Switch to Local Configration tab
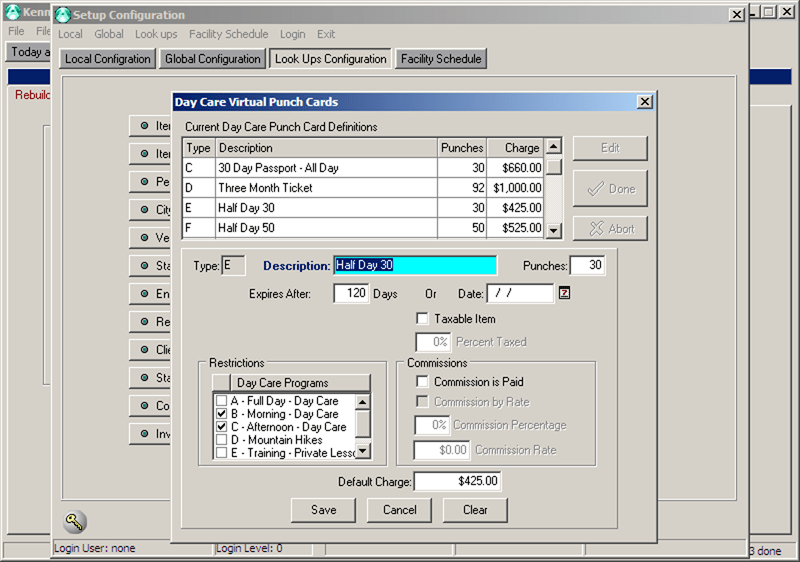The height and width of the screenshot is (562, 800). point(108,59)
